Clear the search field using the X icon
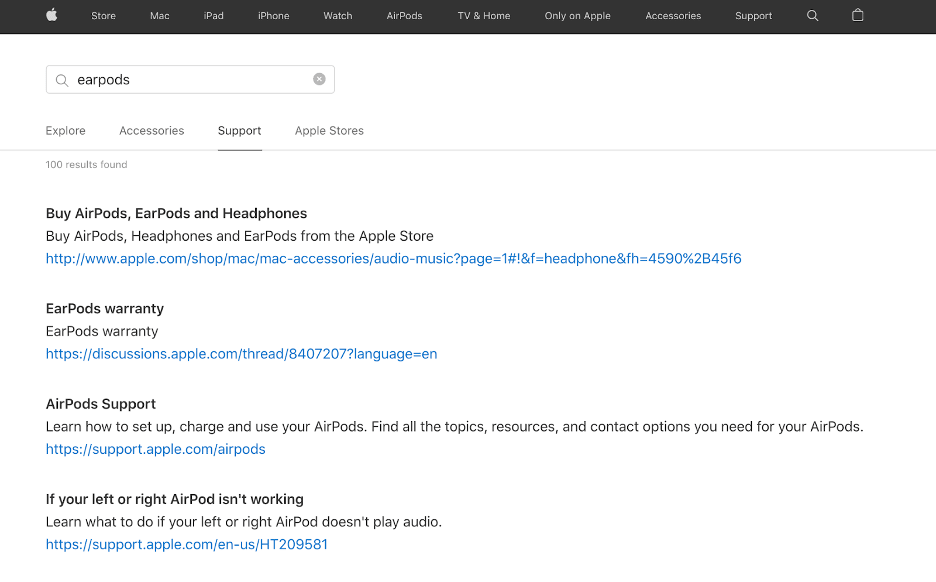936x582 pixels. [319, 78]
